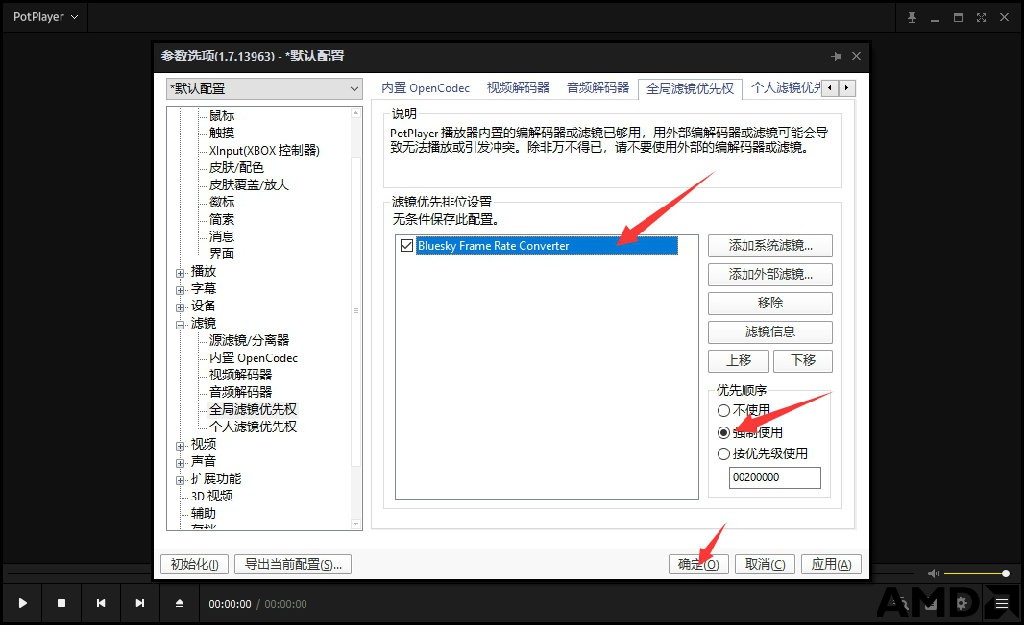Open the playlist hamburger icon

(x=1002, y=603)
